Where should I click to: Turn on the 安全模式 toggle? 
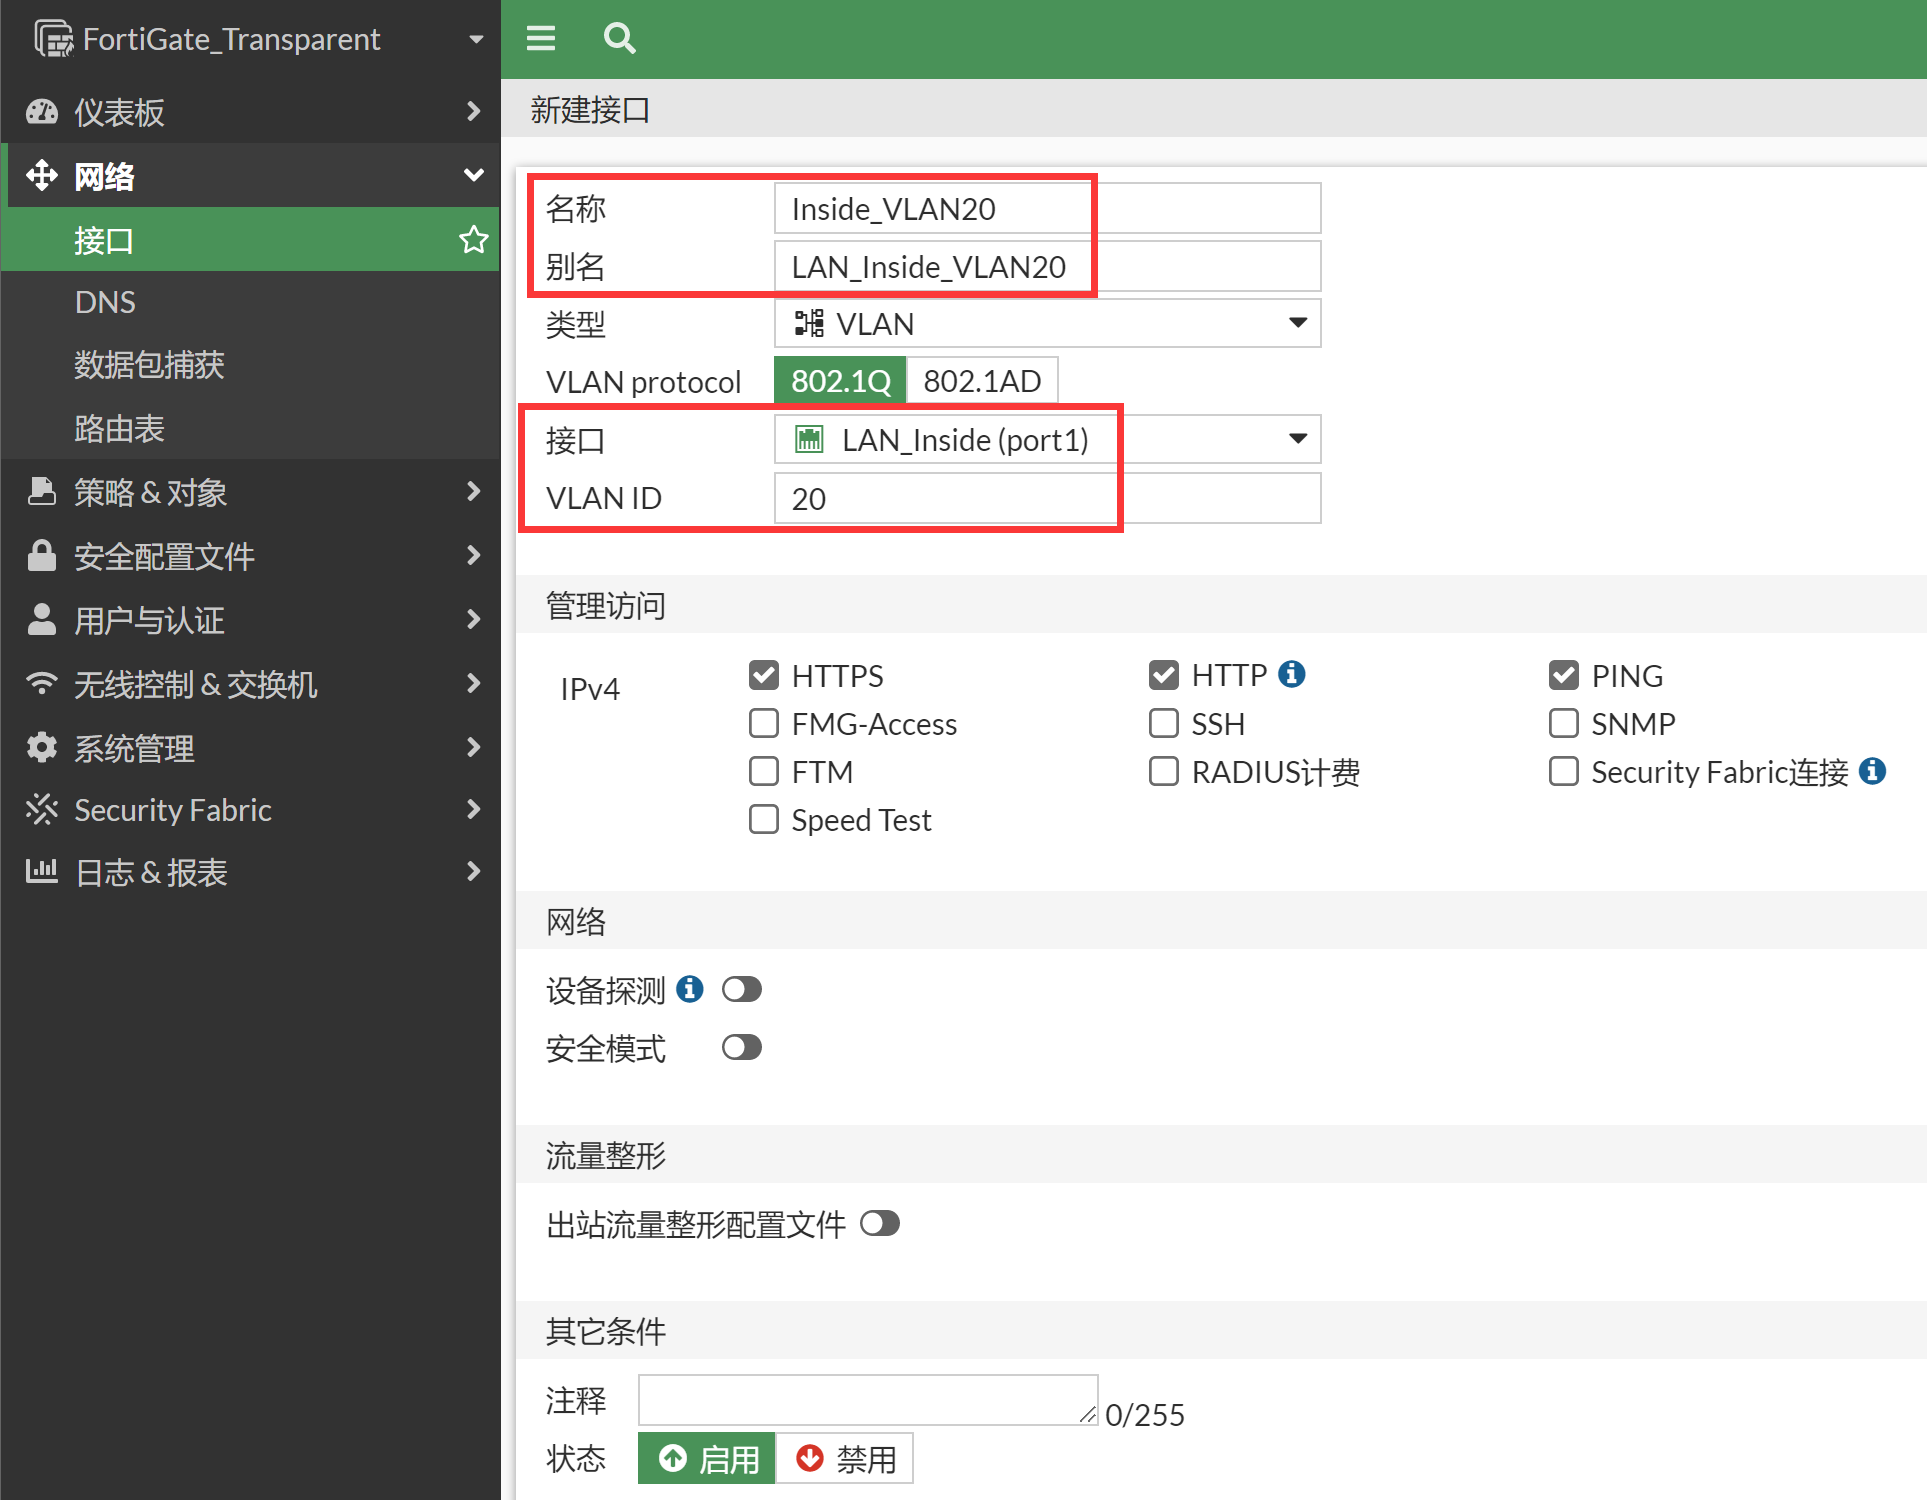point(741,1047)
